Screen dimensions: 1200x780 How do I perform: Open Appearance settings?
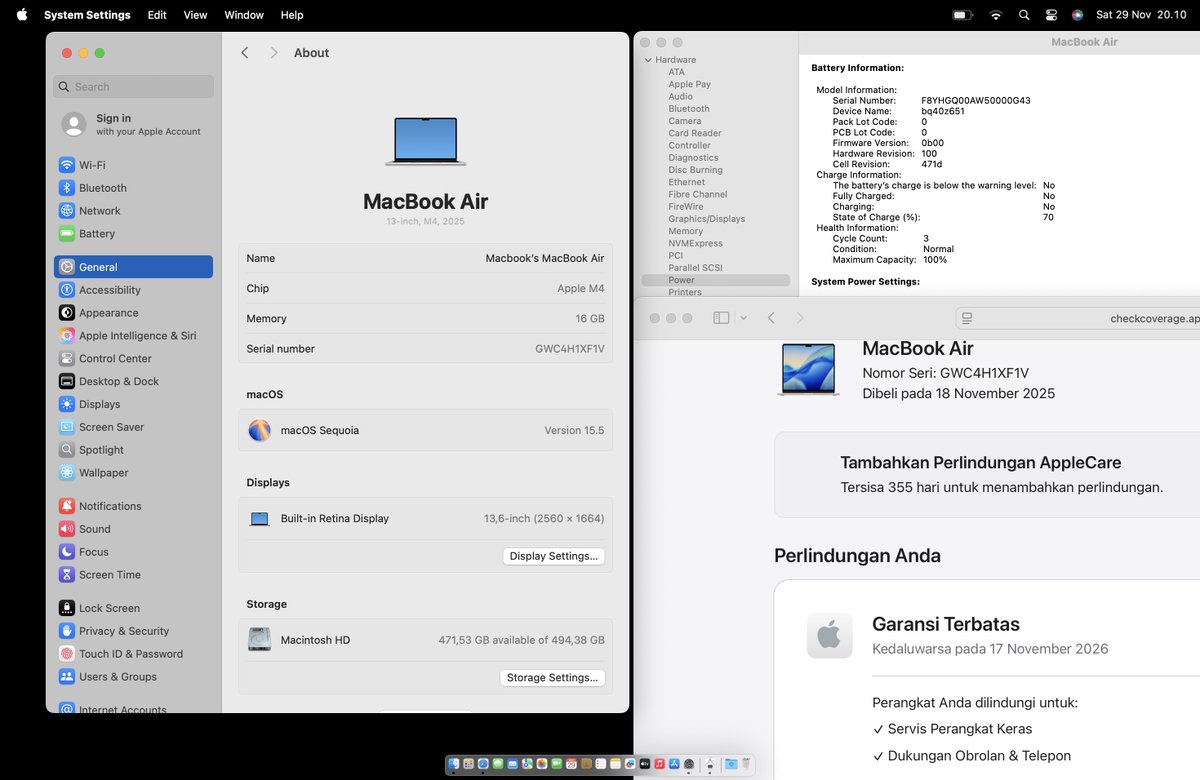(x=133, y=313)
